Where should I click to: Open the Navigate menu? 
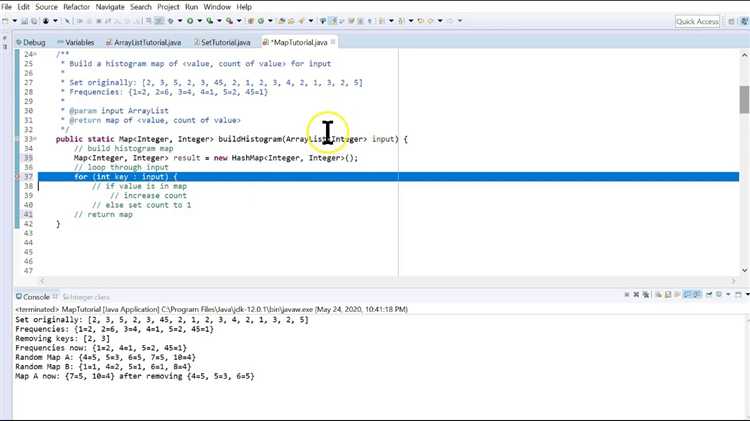point(110,7)
